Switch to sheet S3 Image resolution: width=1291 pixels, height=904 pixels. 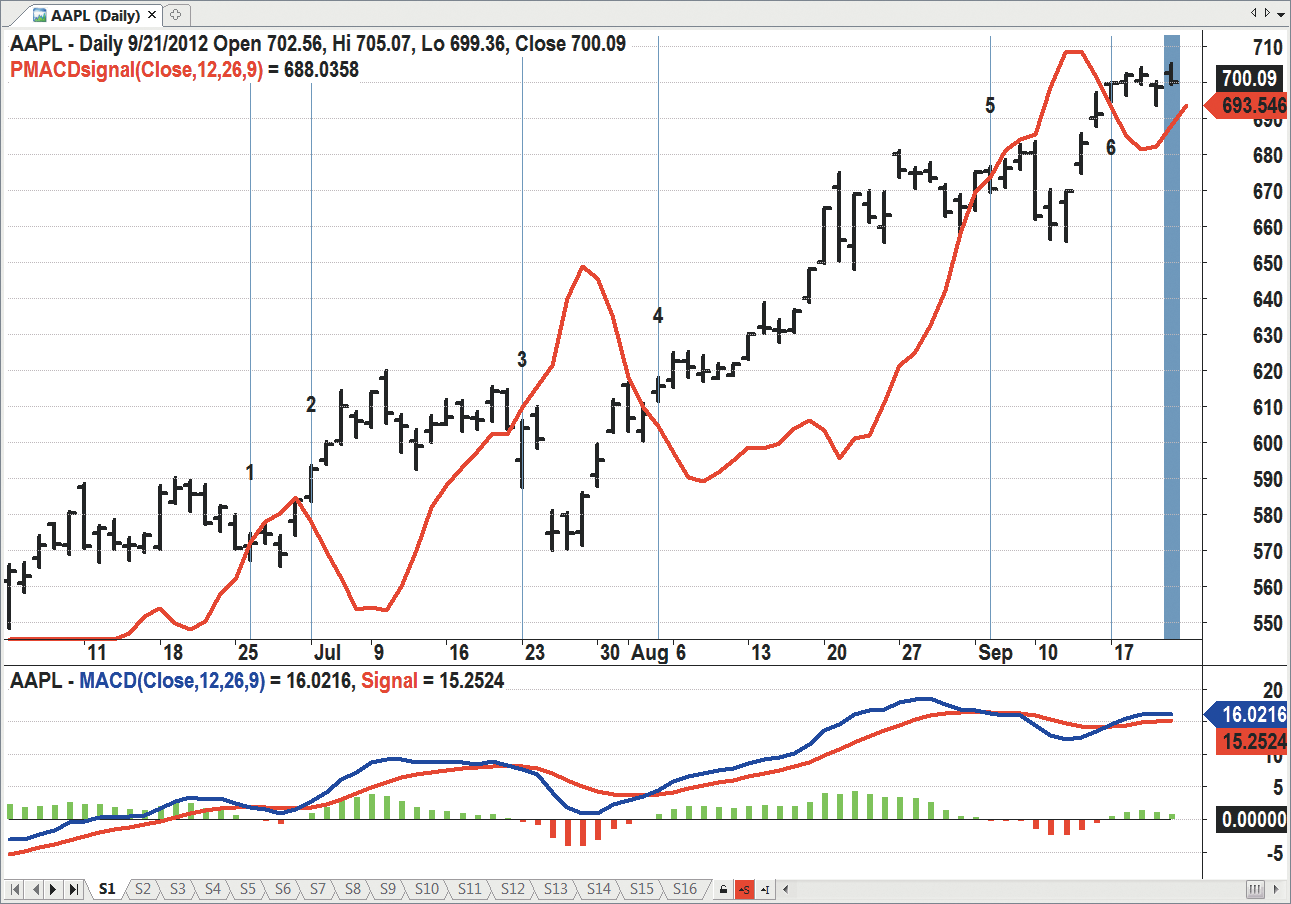click(x=178, y=888)
